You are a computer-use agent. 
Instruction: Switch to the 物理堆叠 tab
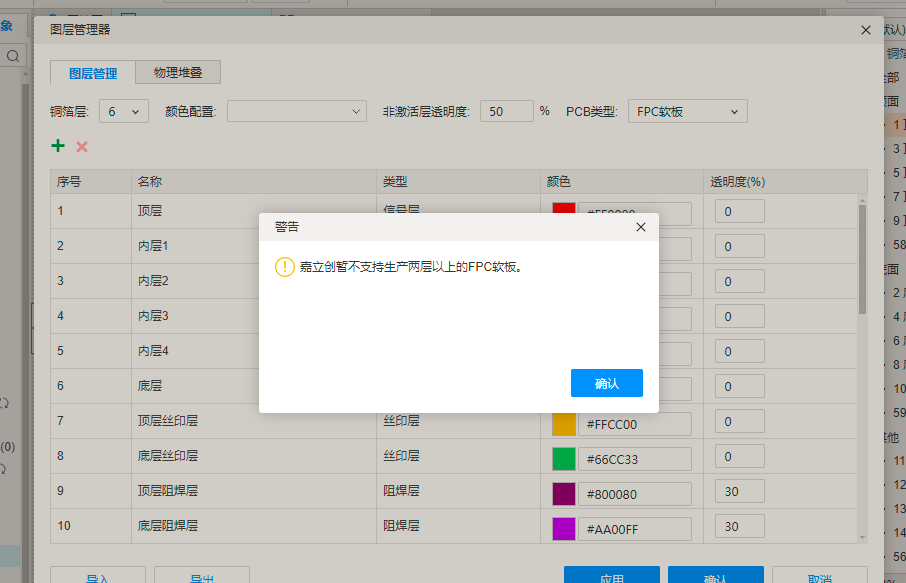(177, 73)
